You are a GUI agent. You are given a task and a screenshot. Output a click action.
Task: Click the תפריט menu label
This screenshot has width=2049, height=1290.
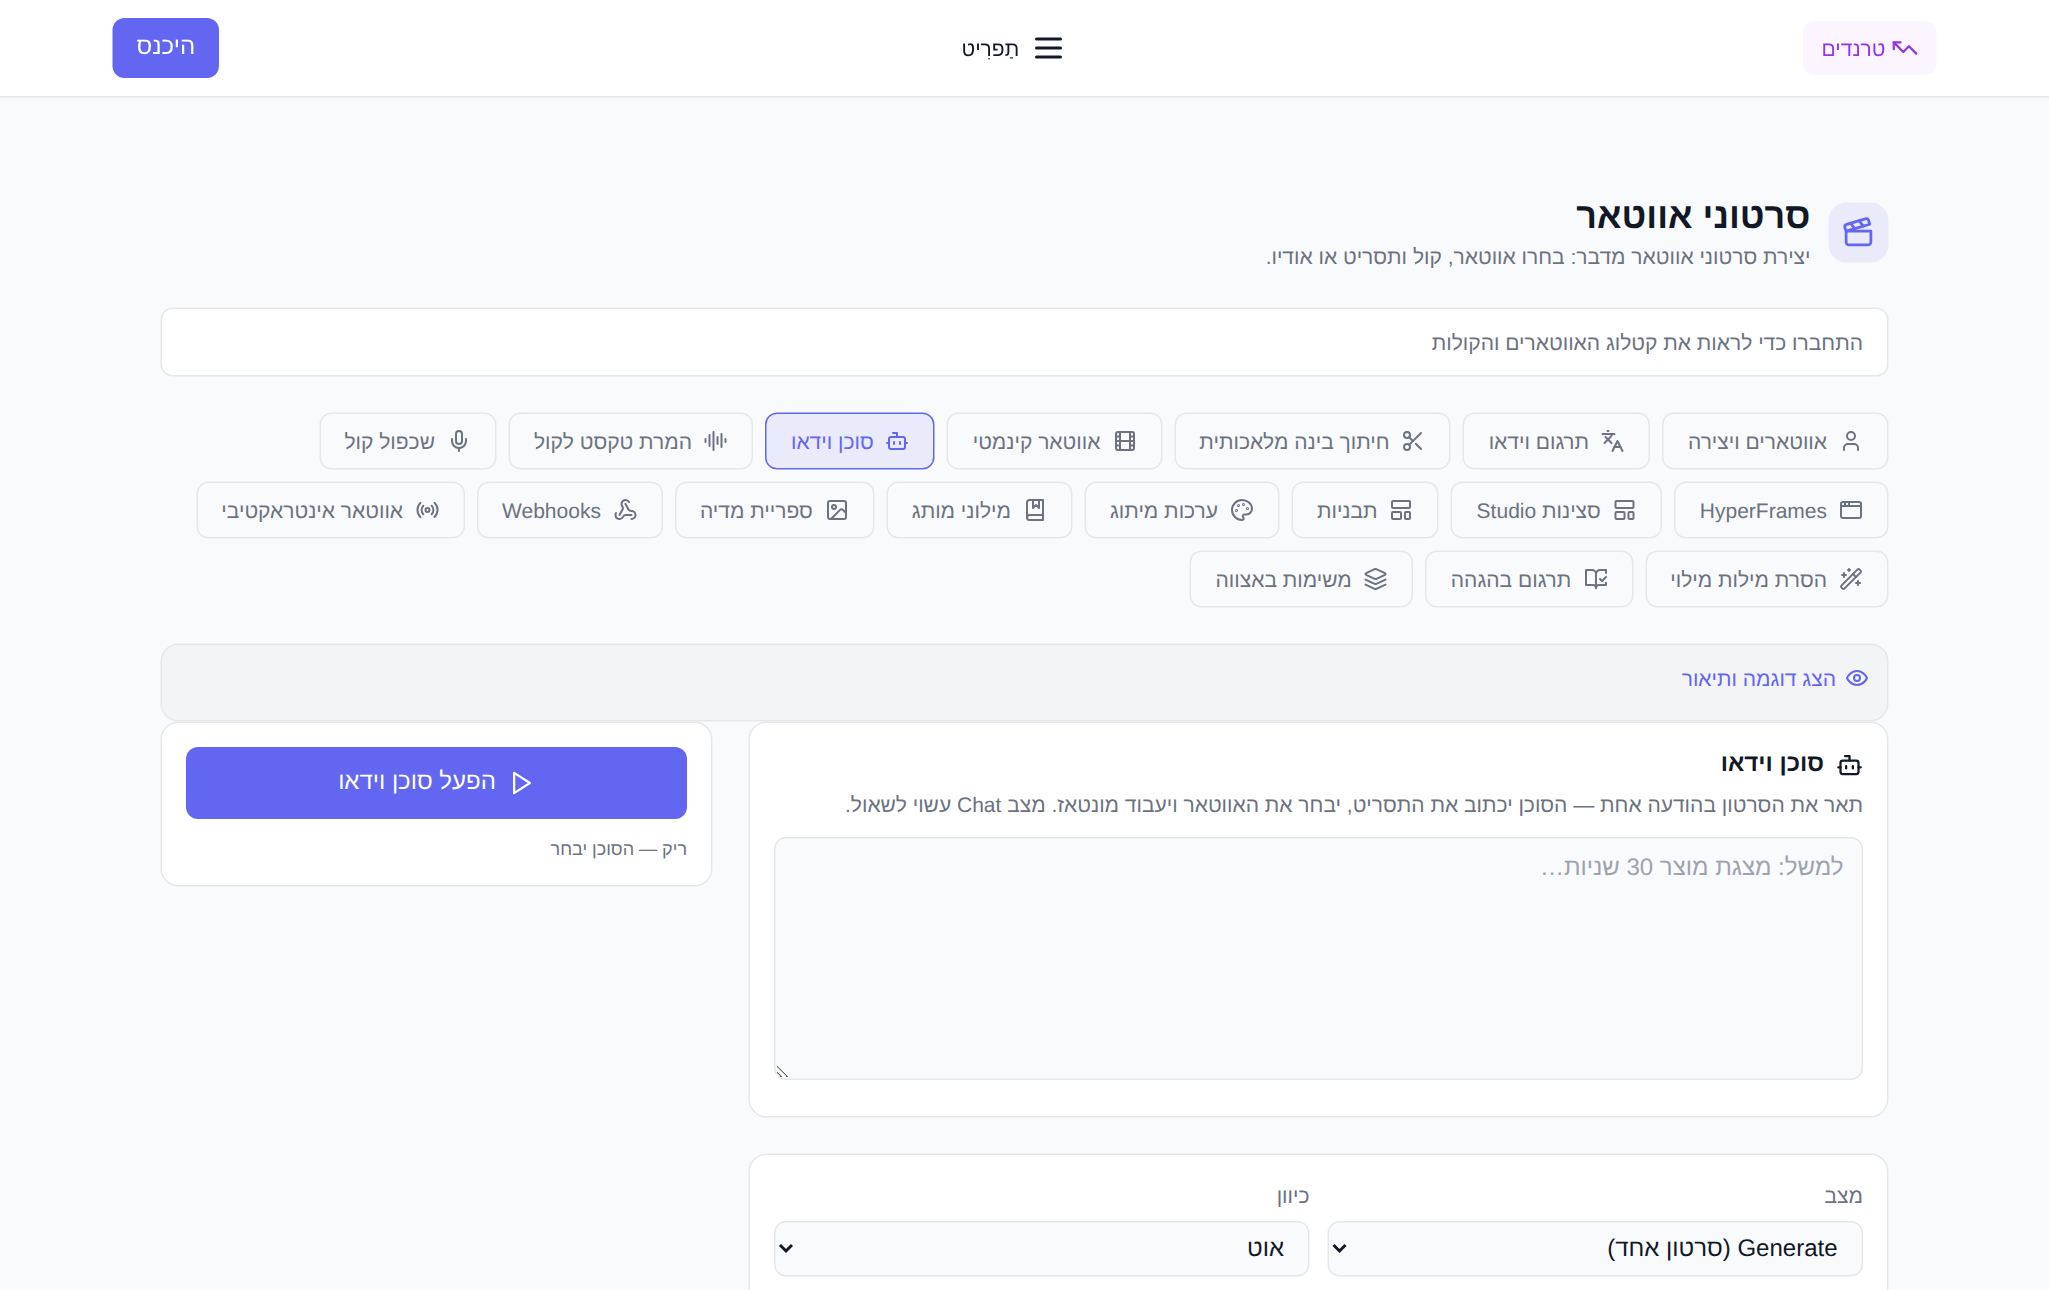point(990,48)
